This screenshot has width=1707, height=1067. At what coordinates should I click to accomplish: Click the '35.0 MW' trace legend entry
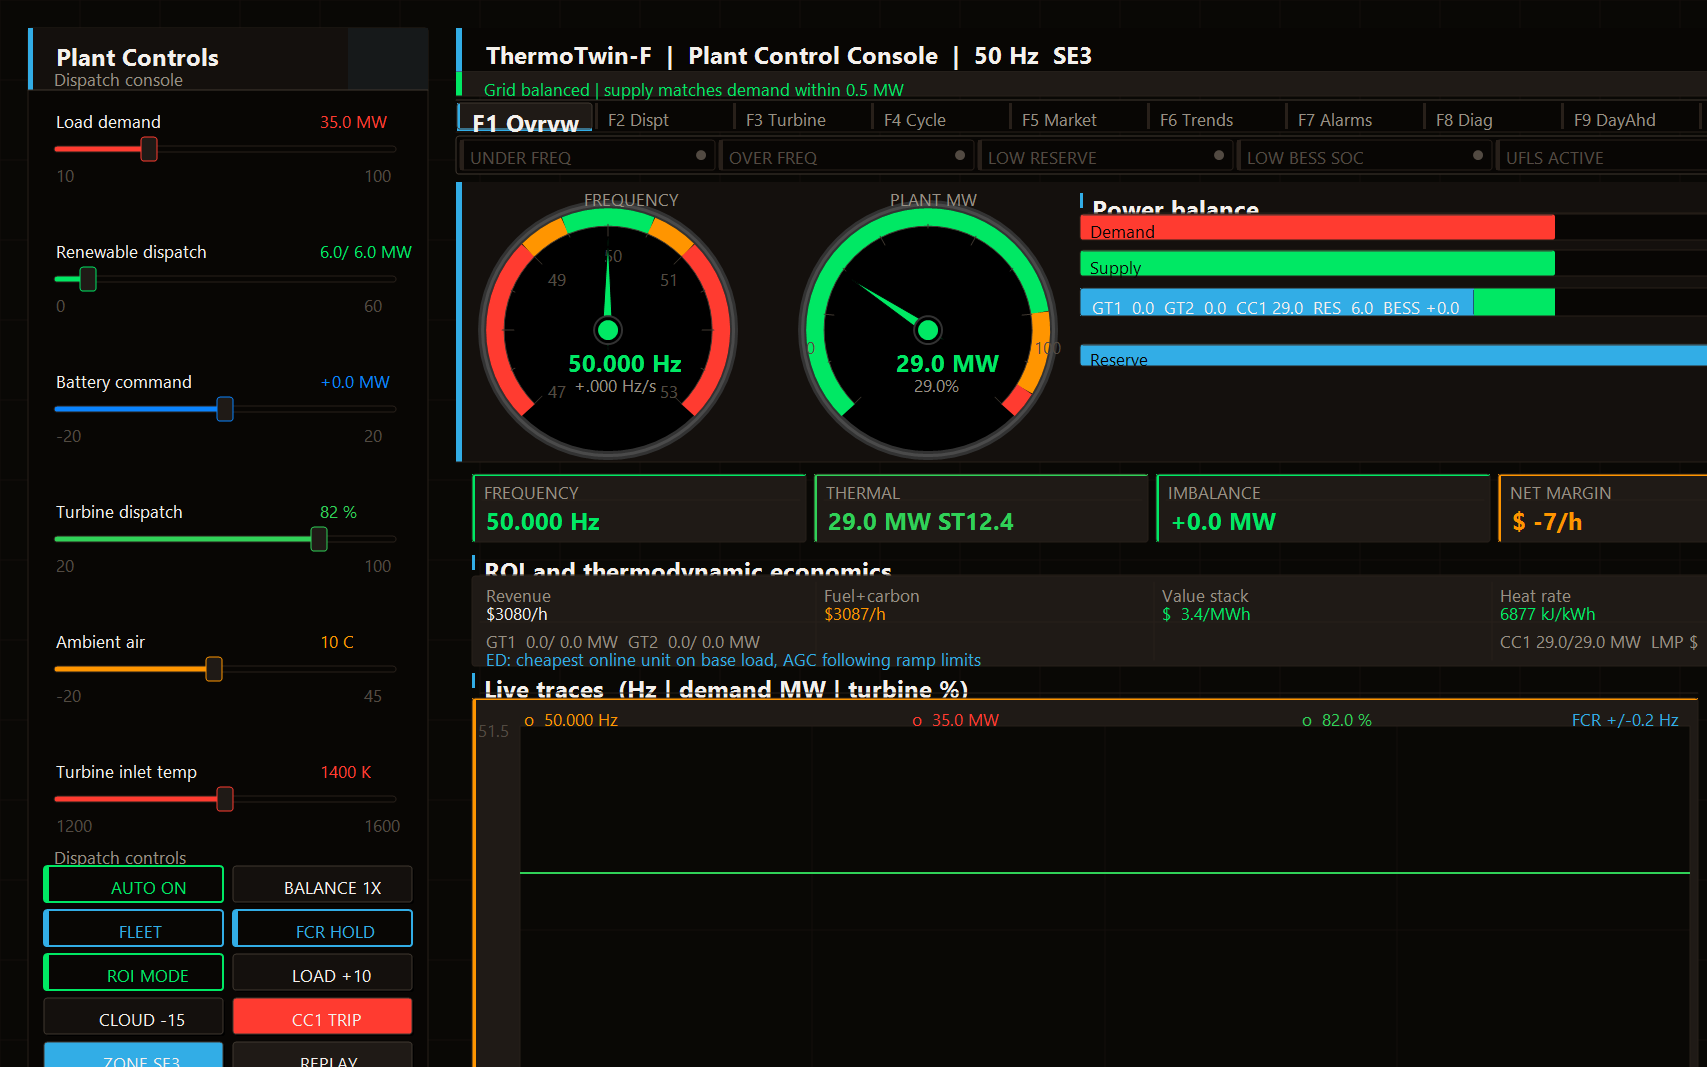pos(955,720)
